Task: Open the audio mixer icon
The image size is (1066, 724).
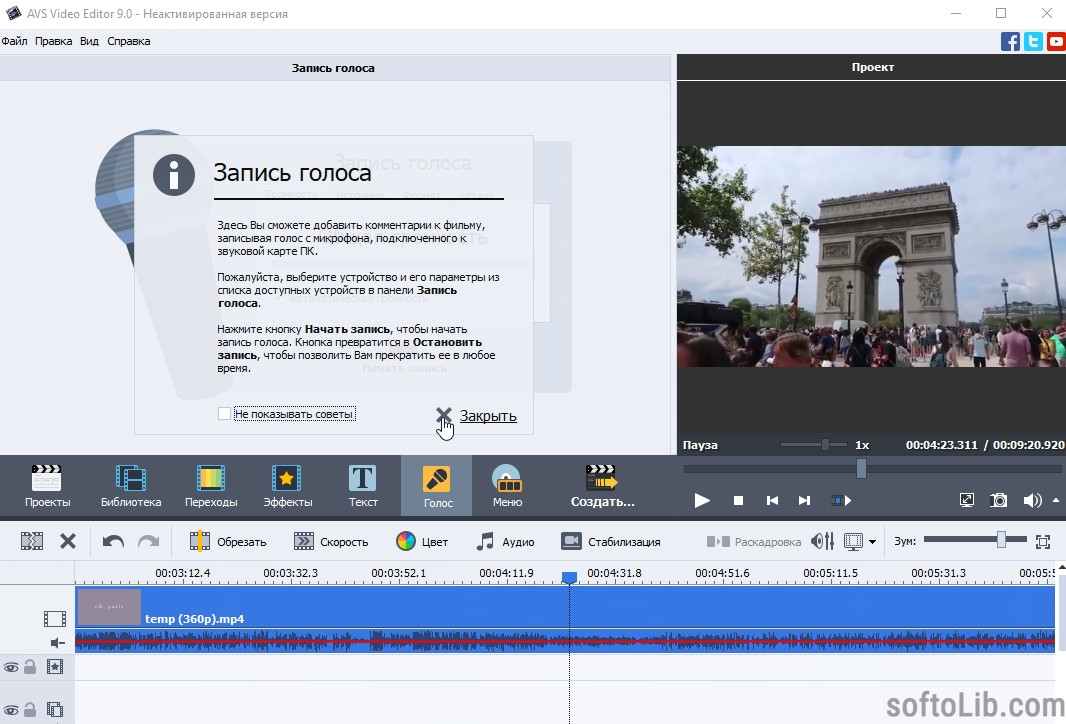Action: (x=823, y=541)
